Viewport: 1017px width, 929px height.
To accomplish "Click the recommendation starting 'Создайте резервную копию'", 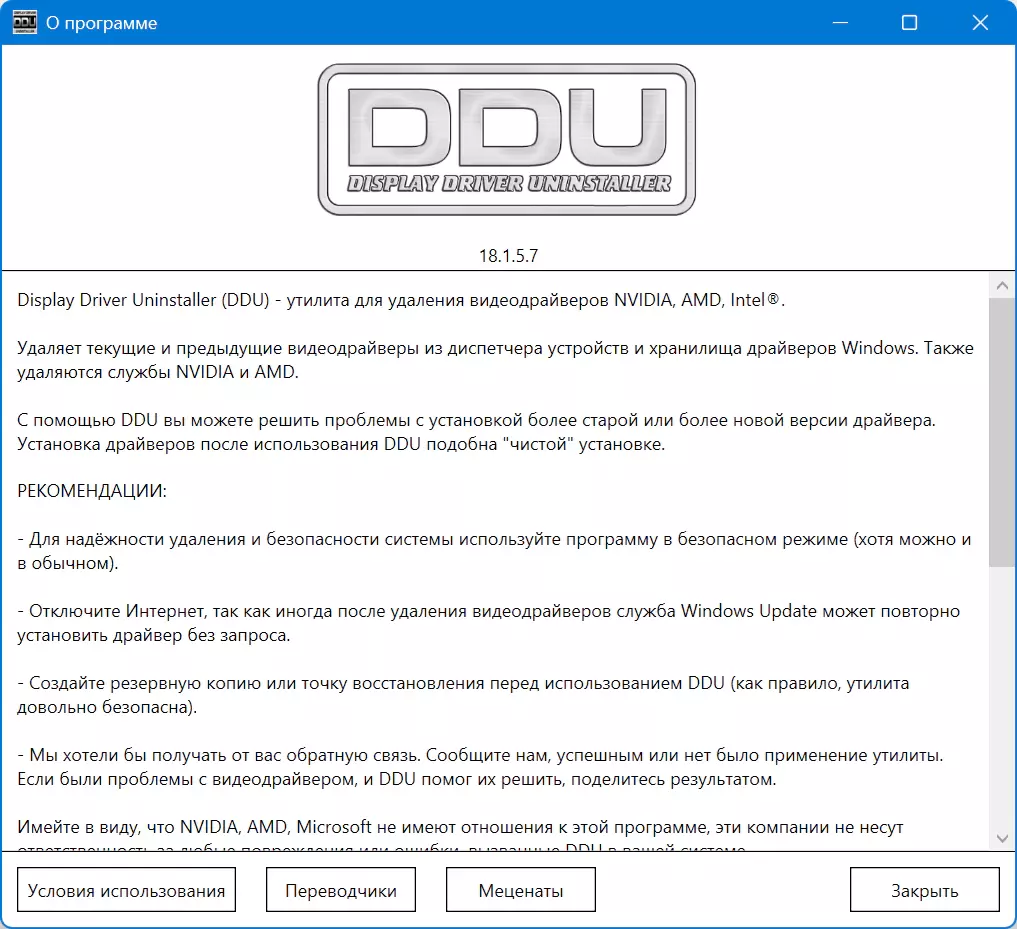I will (x=463, y=695).
